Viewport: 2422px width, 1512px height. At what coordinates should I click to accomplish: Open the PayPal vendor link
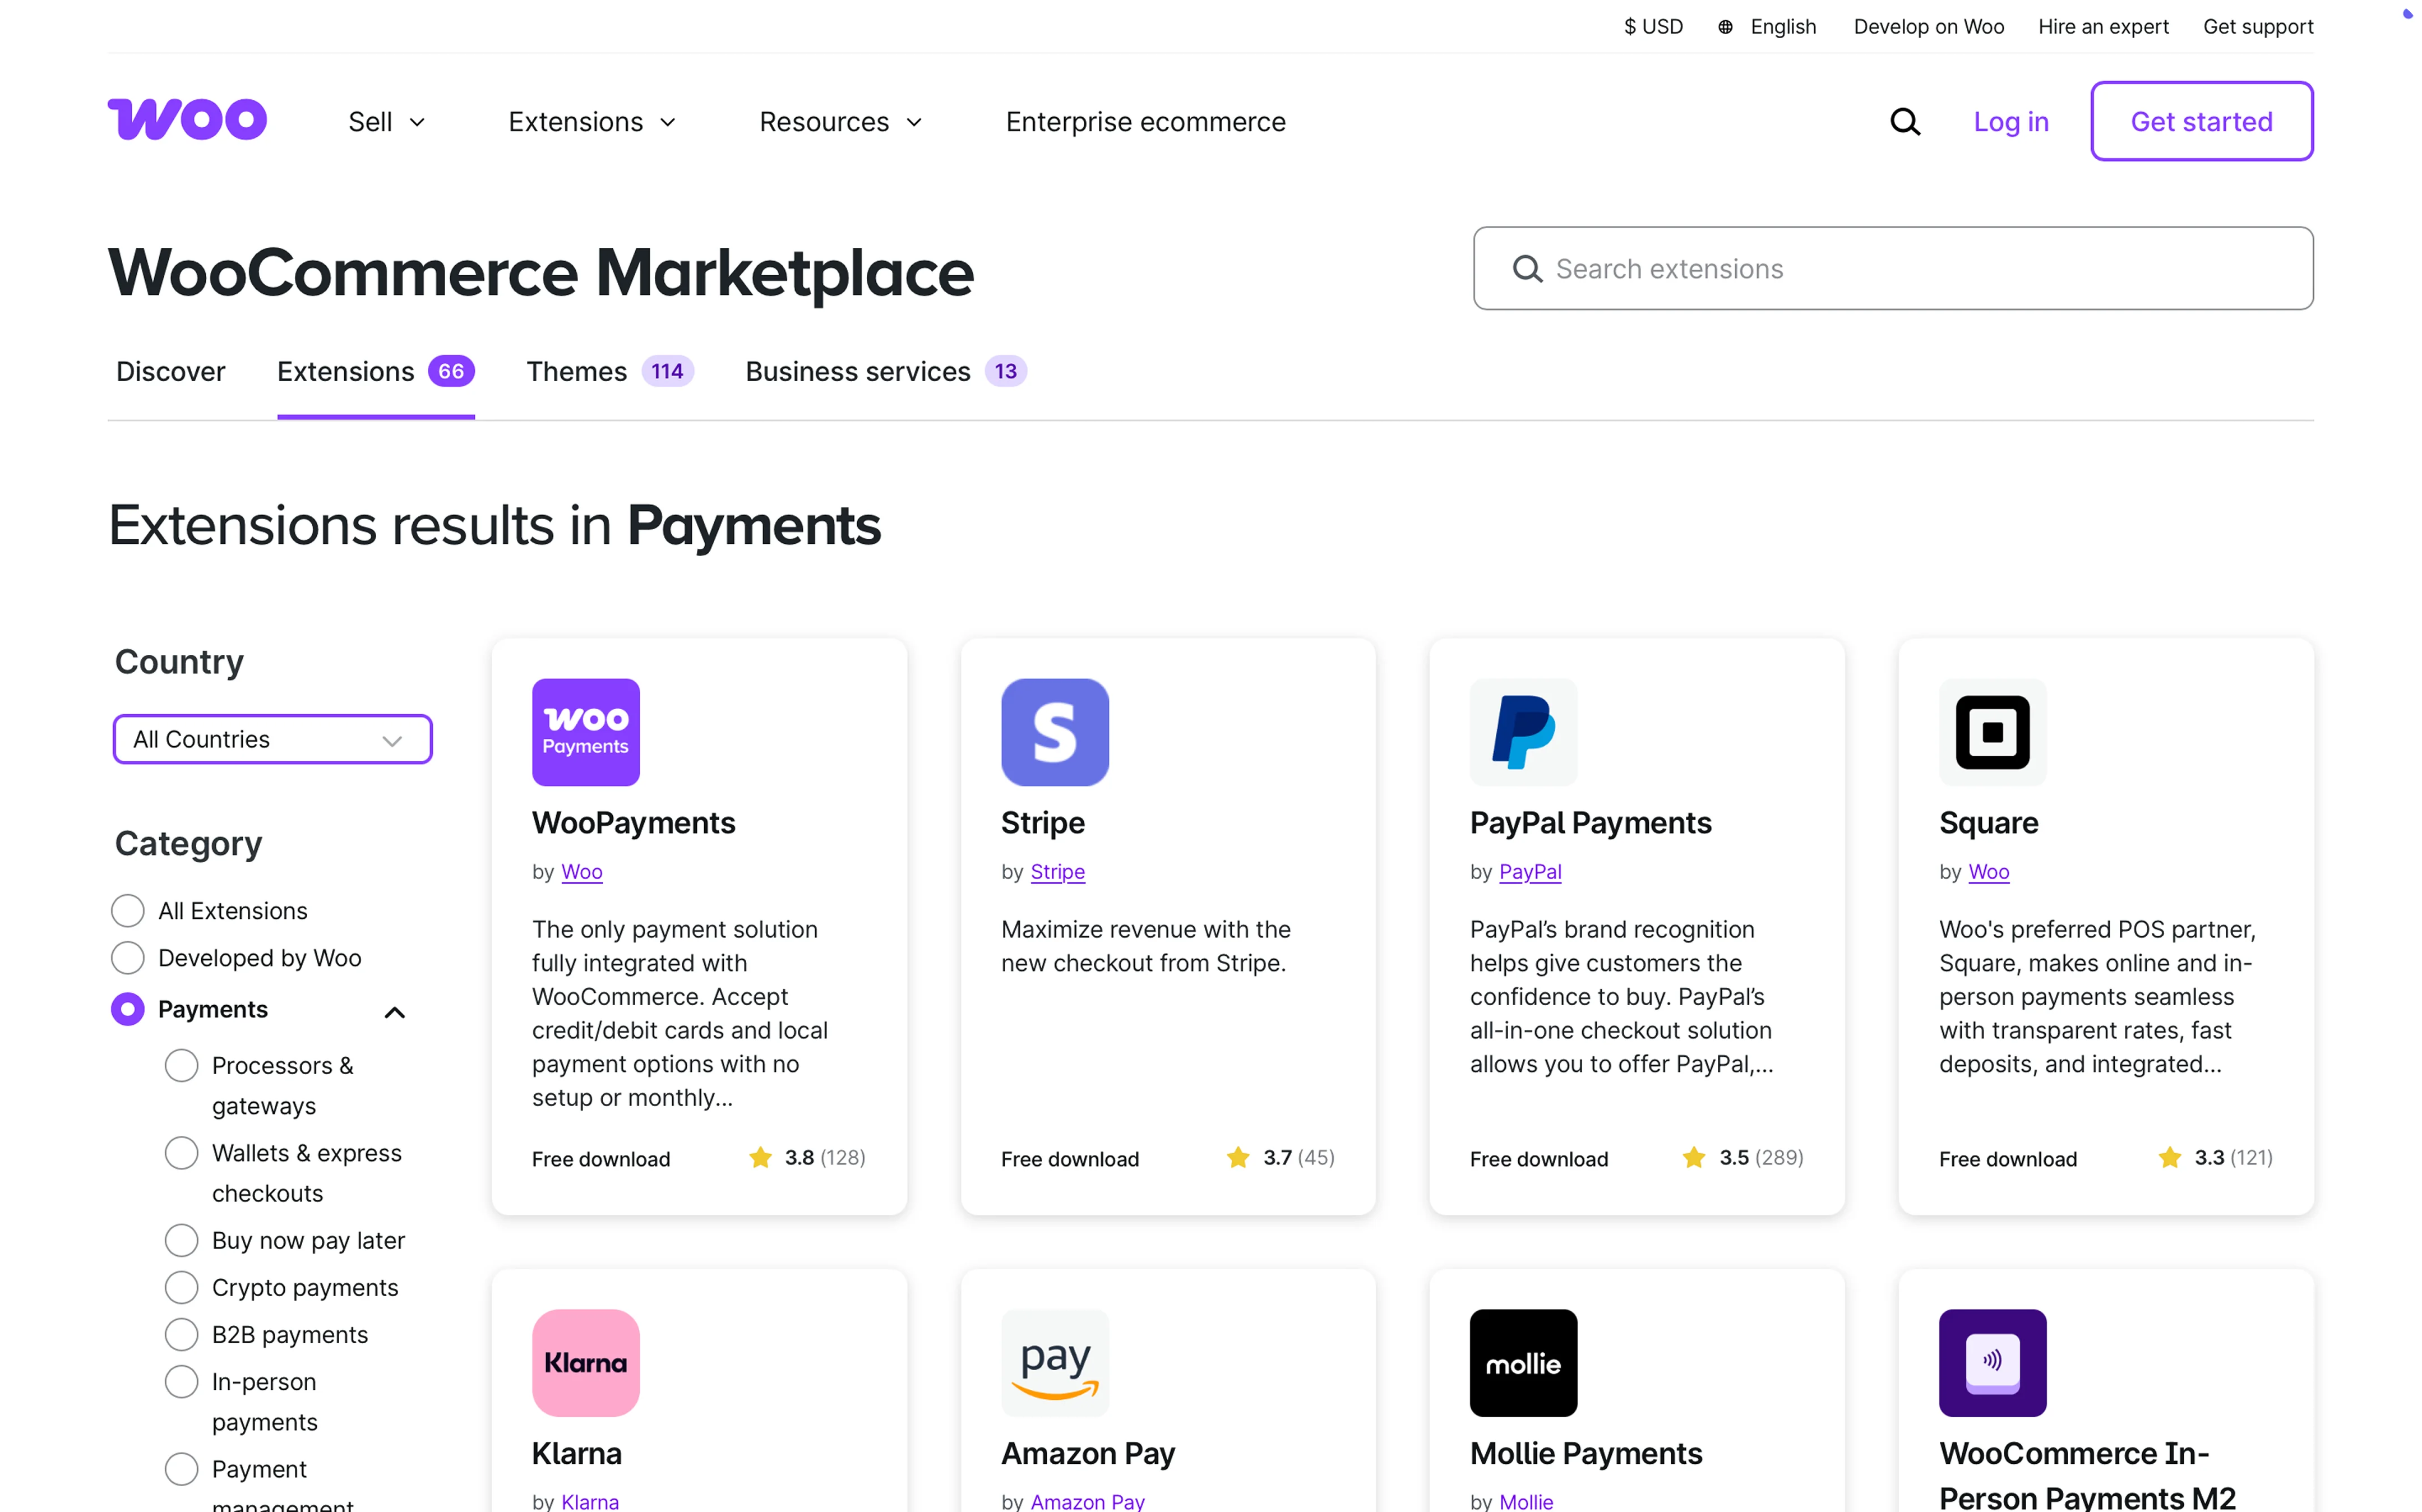1529,872
